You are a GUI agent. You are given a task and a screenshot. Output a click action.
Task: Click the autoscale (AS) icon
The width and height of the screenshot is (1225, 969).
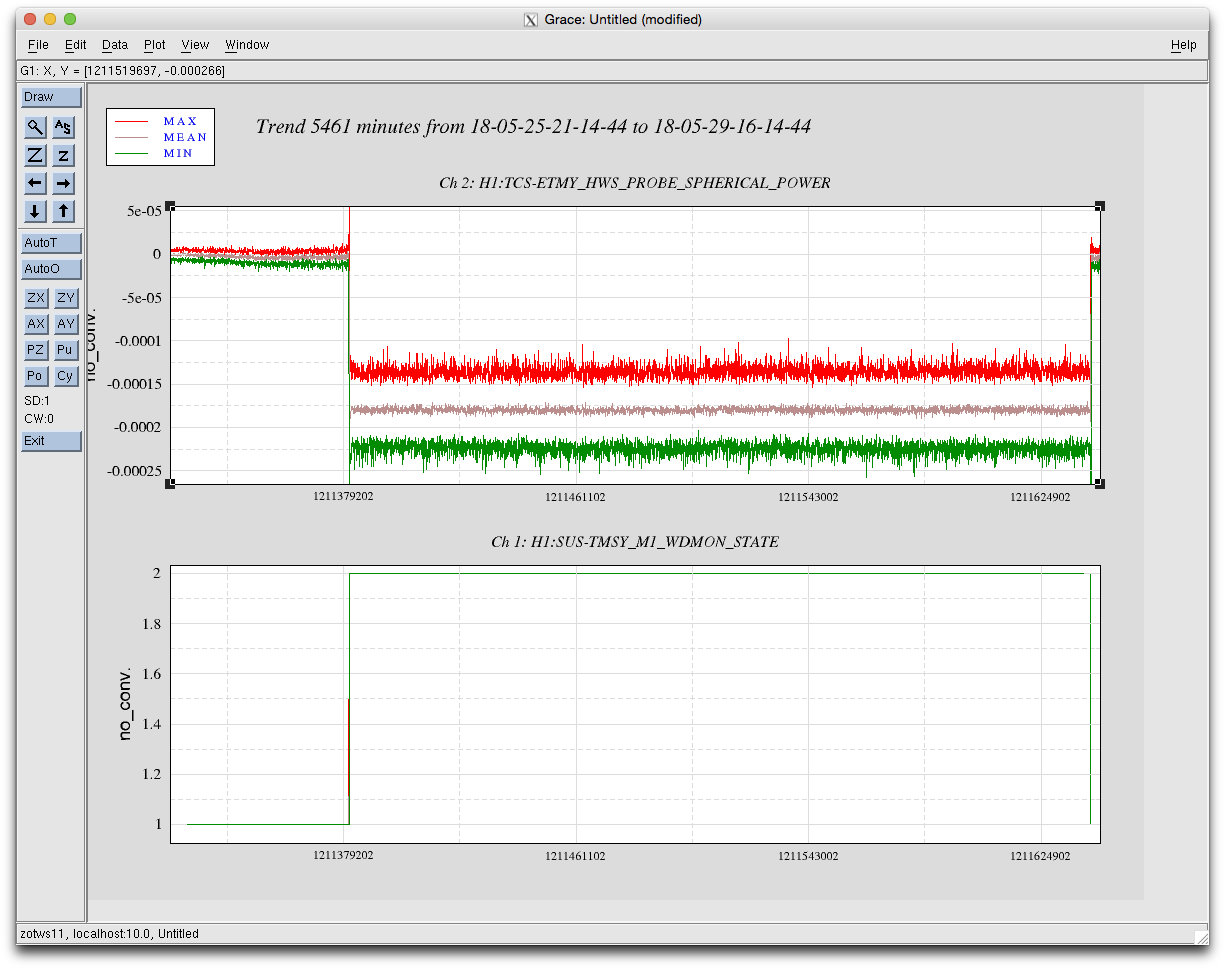pos(63,127)
